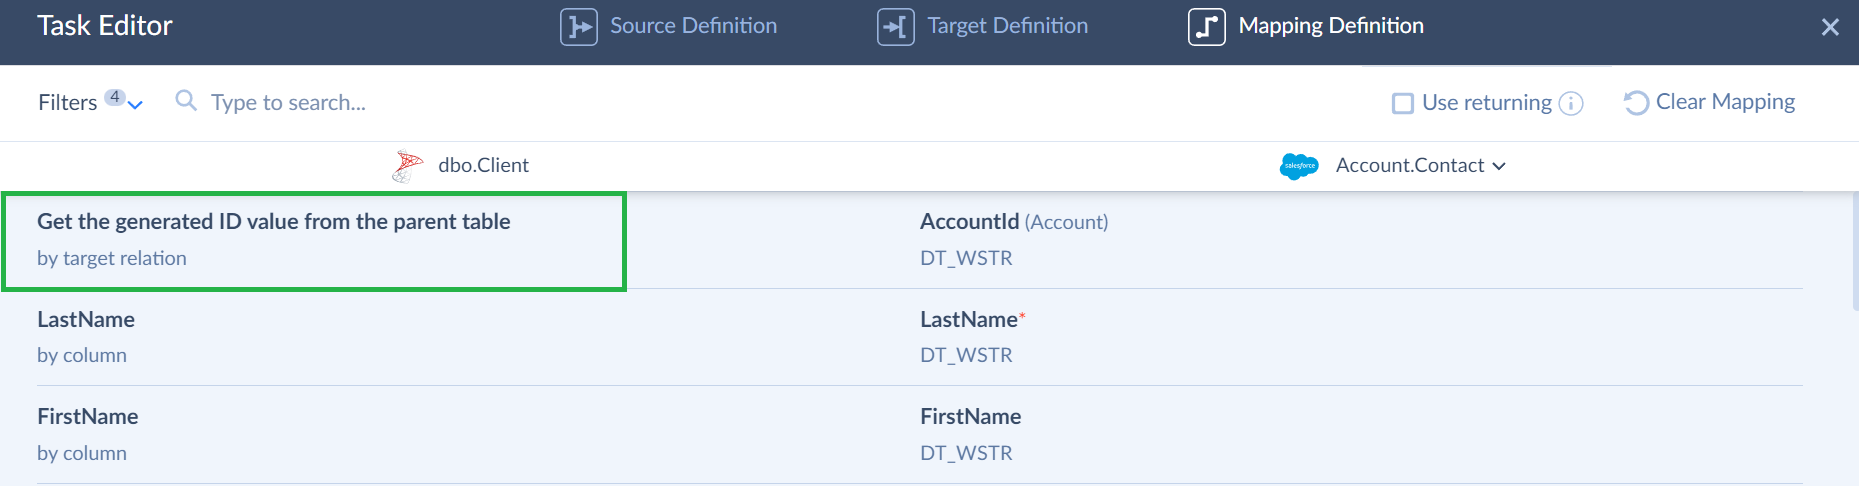Click the Target Definition icon
This screenshot has width=1859, height=486.
[x=895, y=27]
